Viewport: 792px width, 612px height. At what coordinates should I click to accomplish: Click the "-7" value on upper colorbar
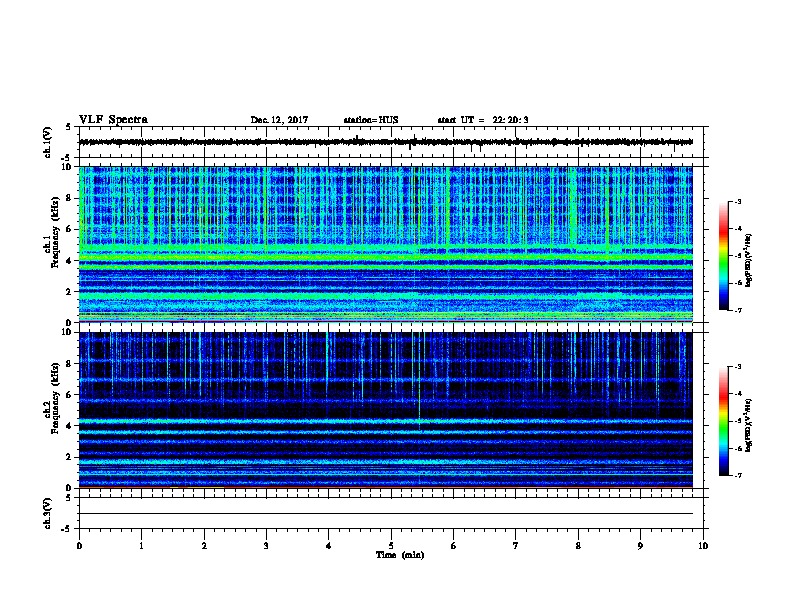[738, 310]
